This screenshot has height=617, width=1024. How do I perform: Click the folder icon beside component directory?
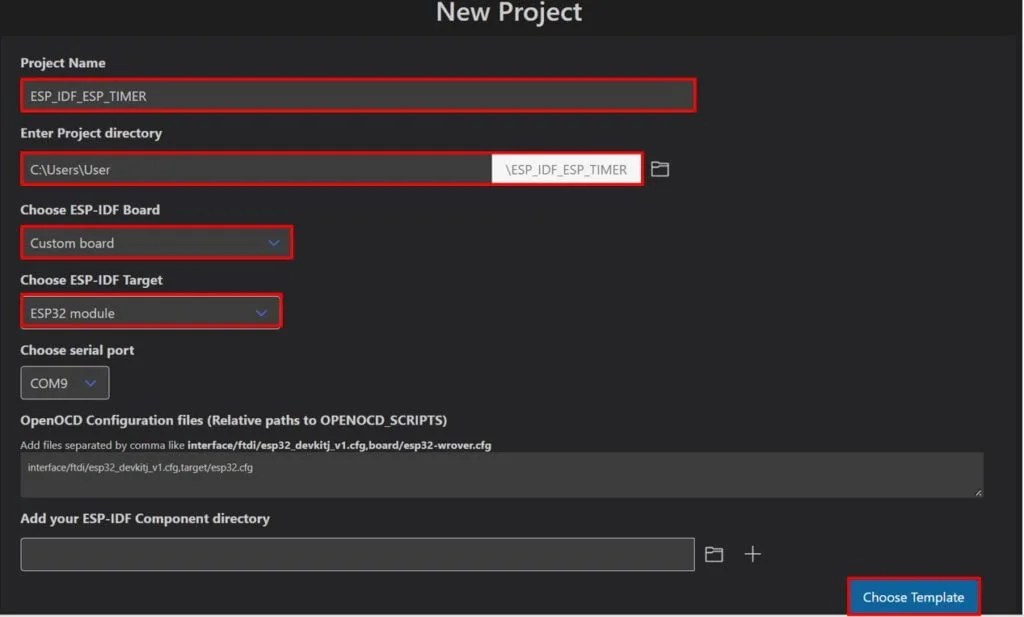(714, 553)
